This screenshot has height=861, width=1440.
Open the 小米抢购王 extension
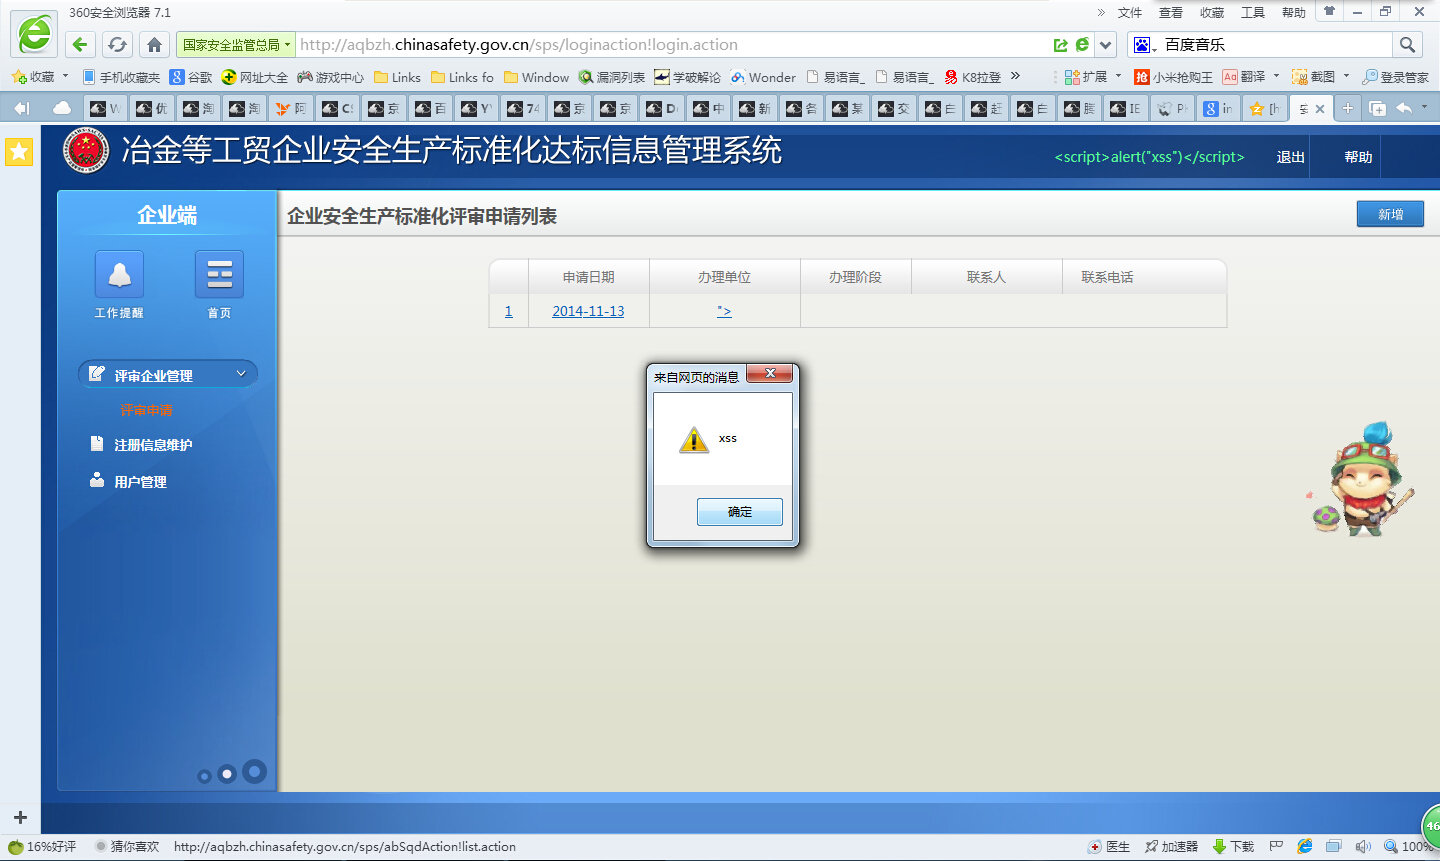tap(1173, 77)
